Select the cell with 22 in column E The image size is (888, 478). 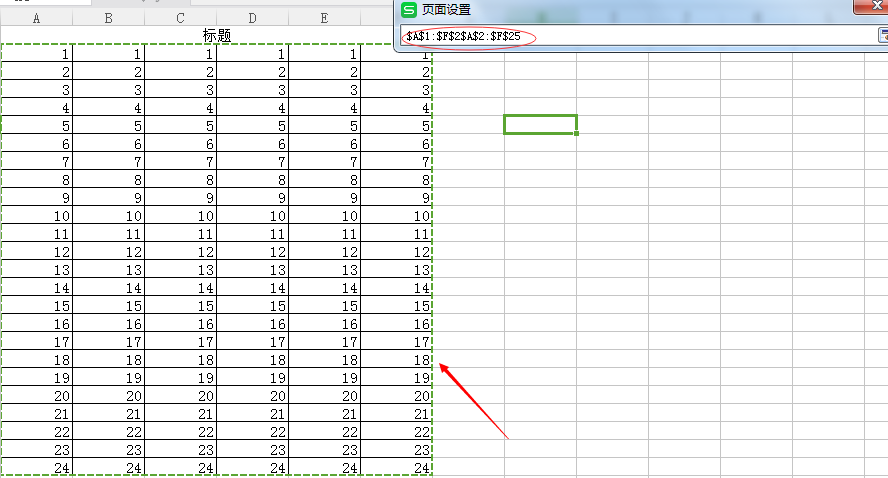pyautogui.click(x=325, y=432)
